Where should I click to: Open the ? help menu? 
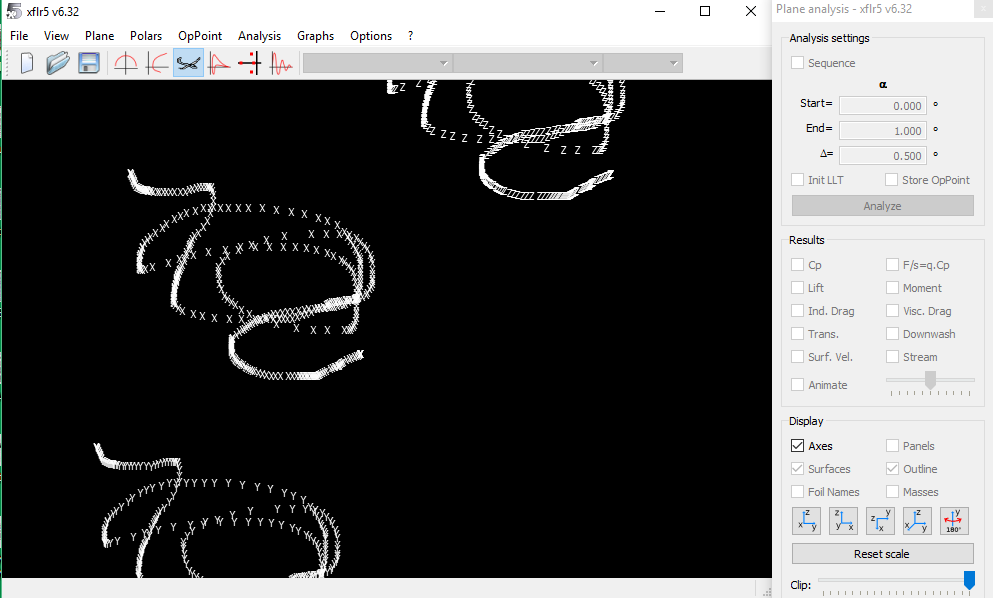[x=410, y=36]
